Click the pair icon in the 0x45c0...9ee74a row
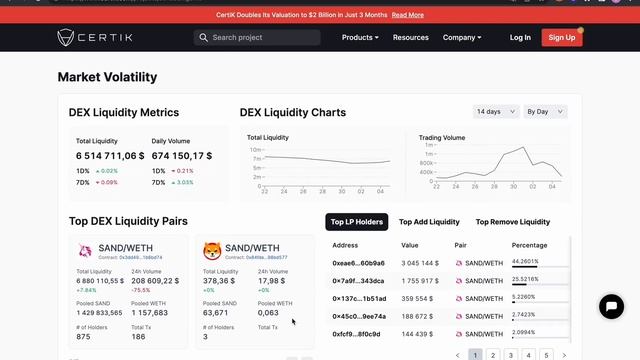The height and width of the screenshot is (360, 640). [459, 316]
